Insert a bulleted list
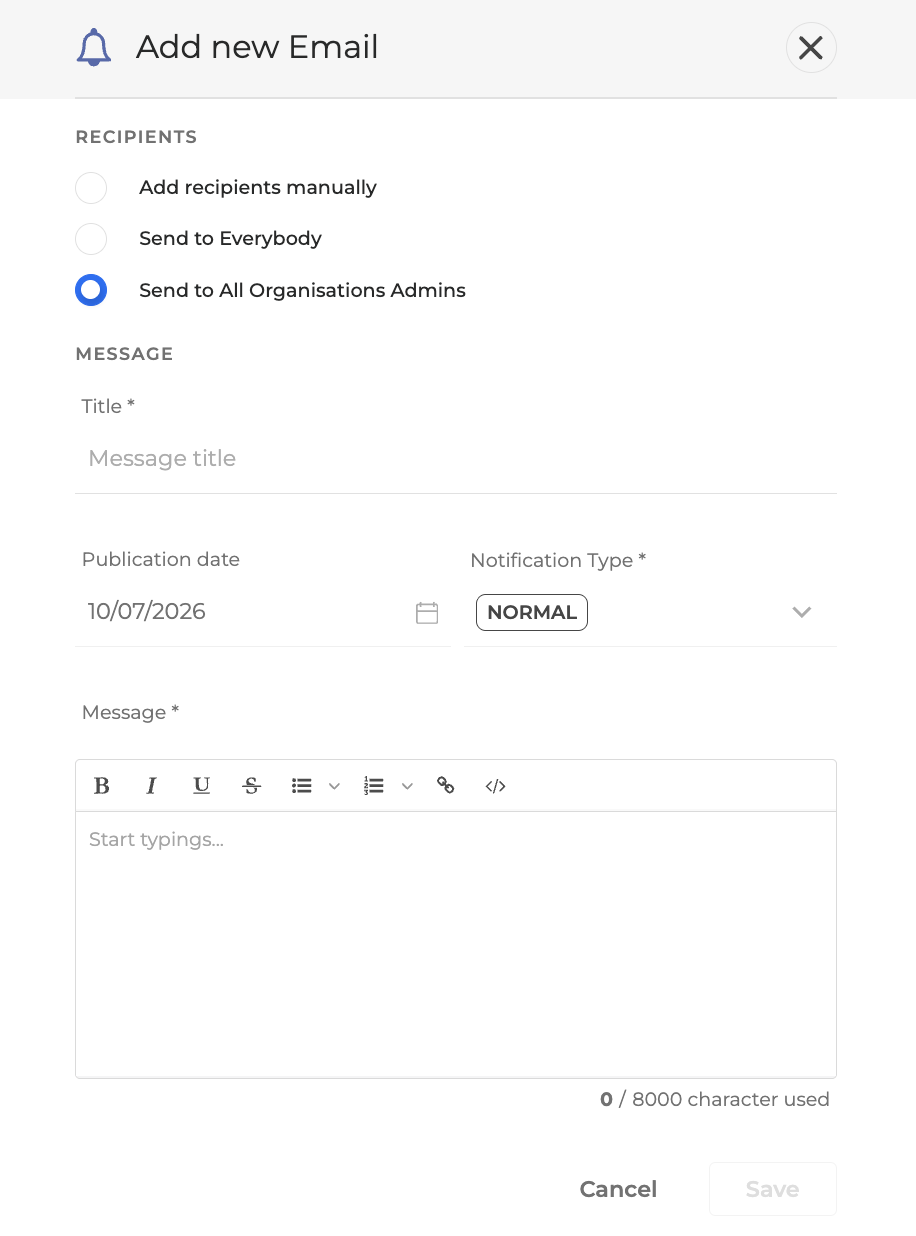Screen dimensions: 916x1236 point(301,786)
